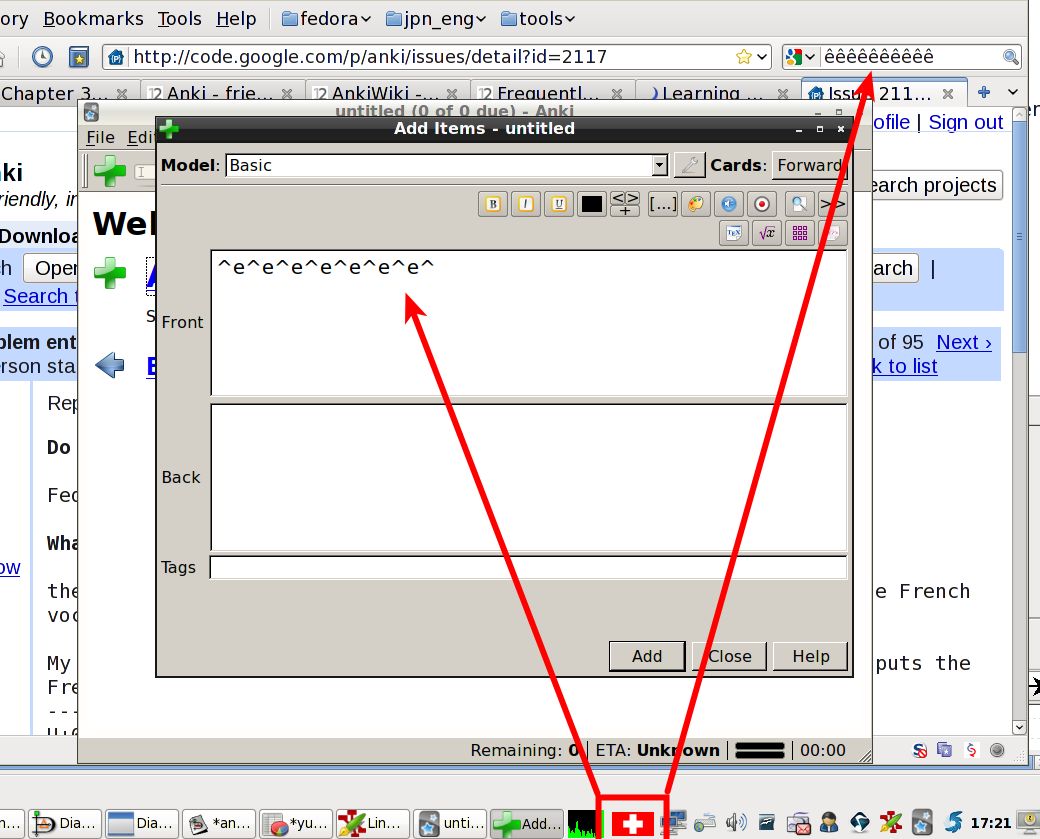The width and height of the screenshot is (1040, 839).
Task: Open a new browser tab with plus button
Action: [984, 92]
